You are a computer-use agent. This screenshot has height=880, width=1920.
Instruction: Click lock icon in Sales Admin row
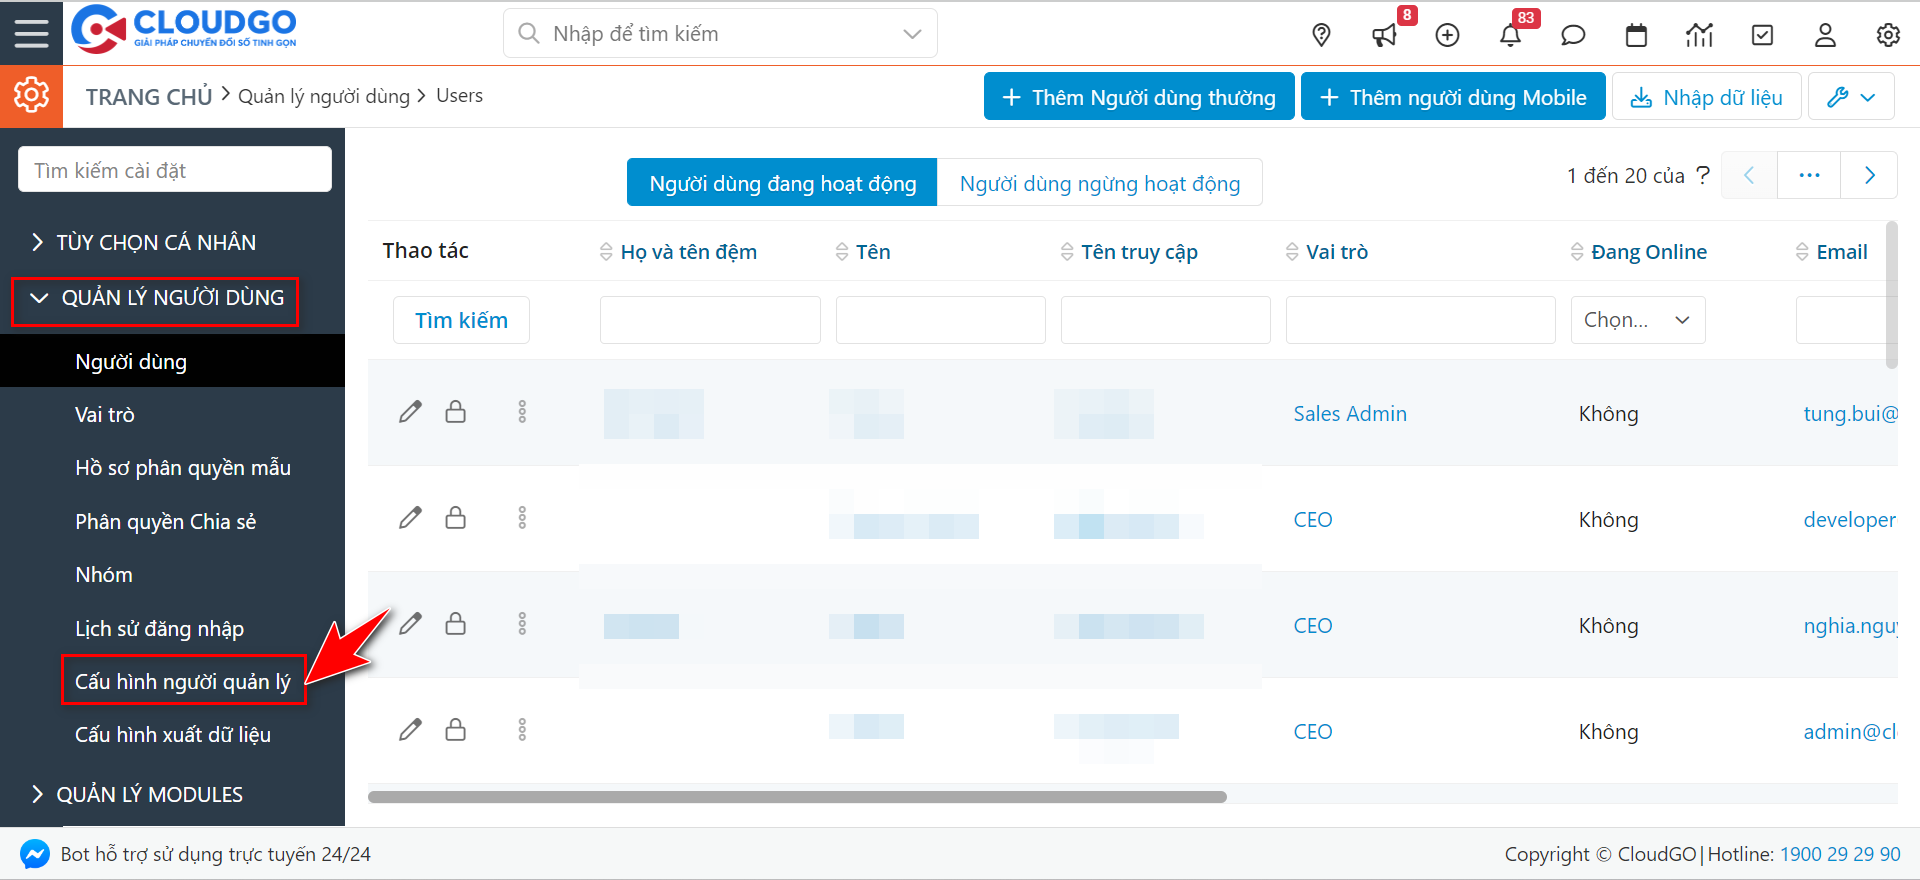[x=456, y=412]
